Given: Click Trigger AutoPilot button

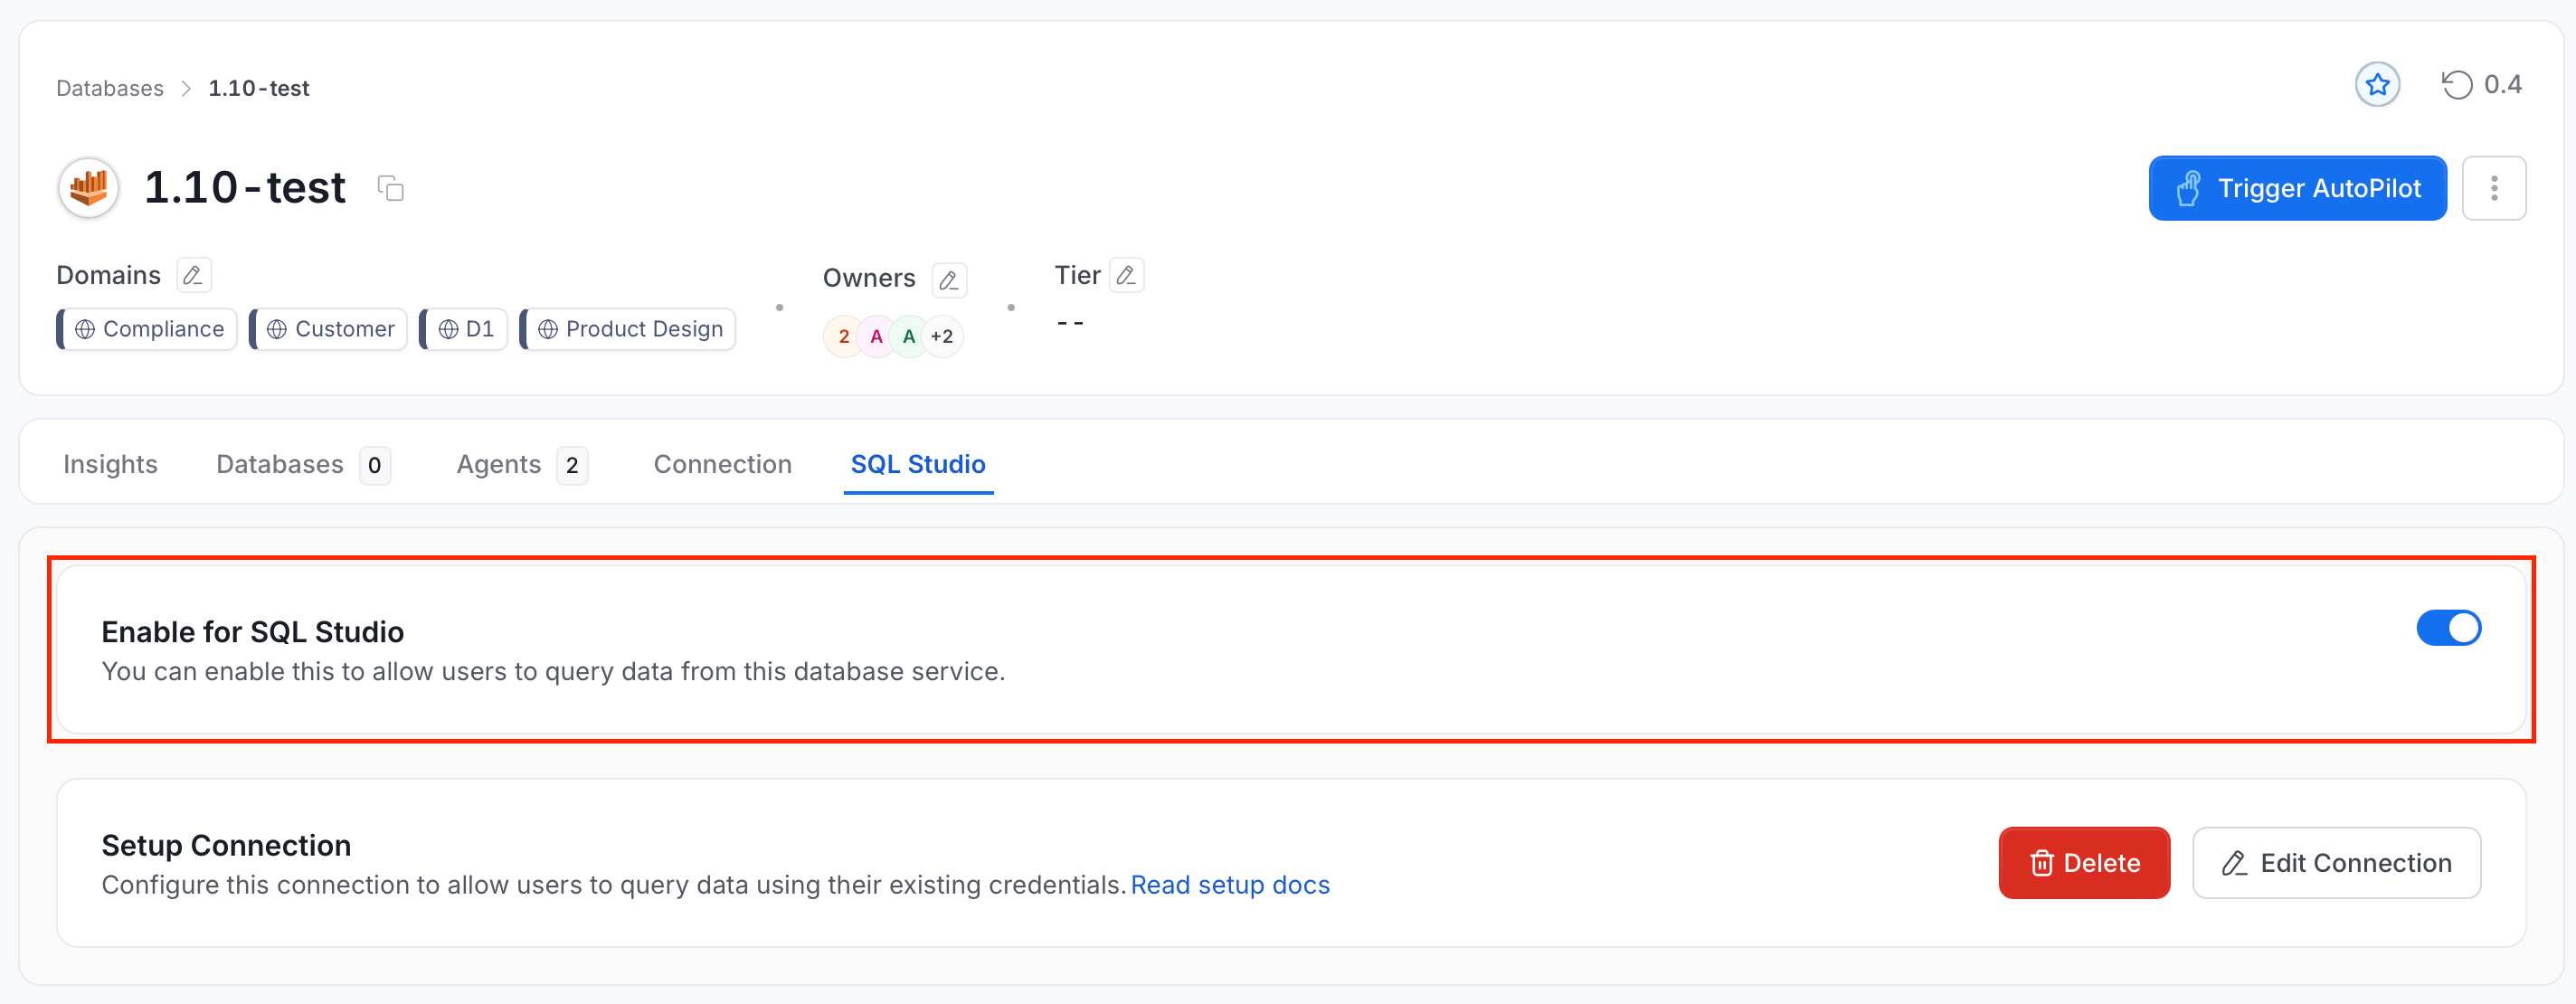Looking at the screenshot, I should [2297, 188].
